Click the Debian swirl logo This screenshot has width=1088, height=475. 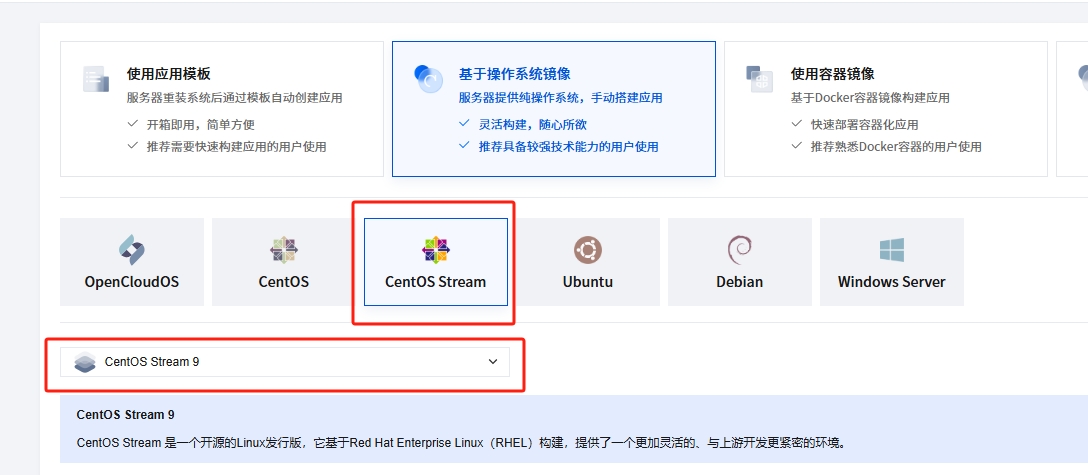coord(740,250)
